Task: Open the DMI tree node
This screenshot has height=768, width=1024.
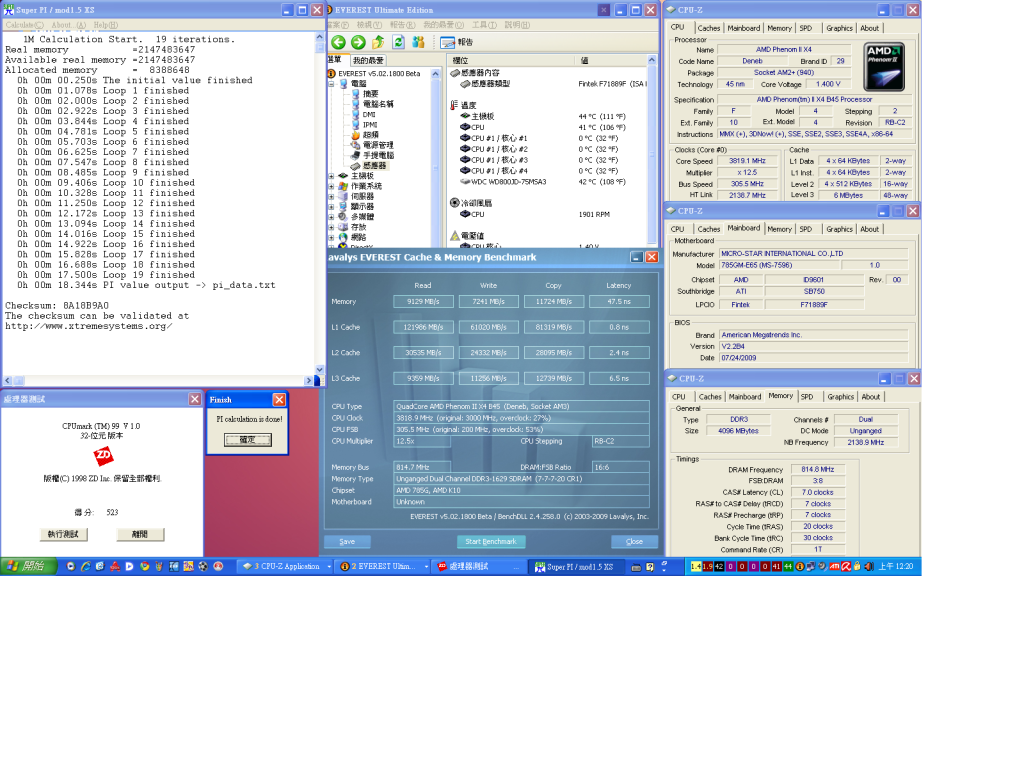Action: [x=369, y=114]
